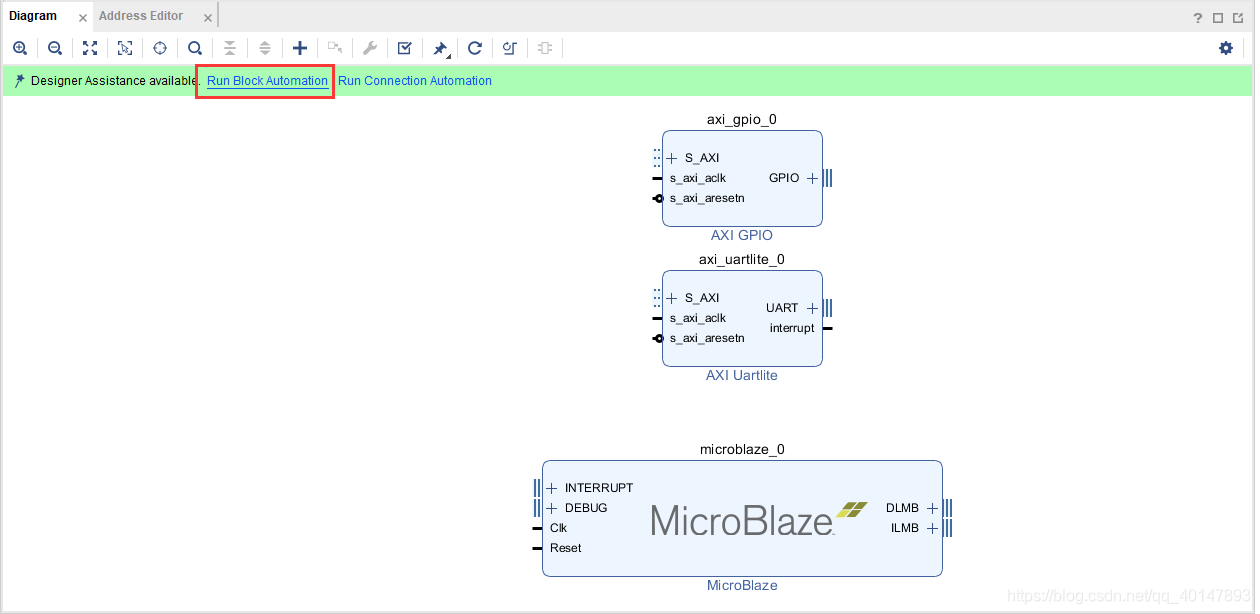The height and width of the screenshot is (614, 1260).
Task: Click the Help question mark icon
Action: pos(1197,16)
